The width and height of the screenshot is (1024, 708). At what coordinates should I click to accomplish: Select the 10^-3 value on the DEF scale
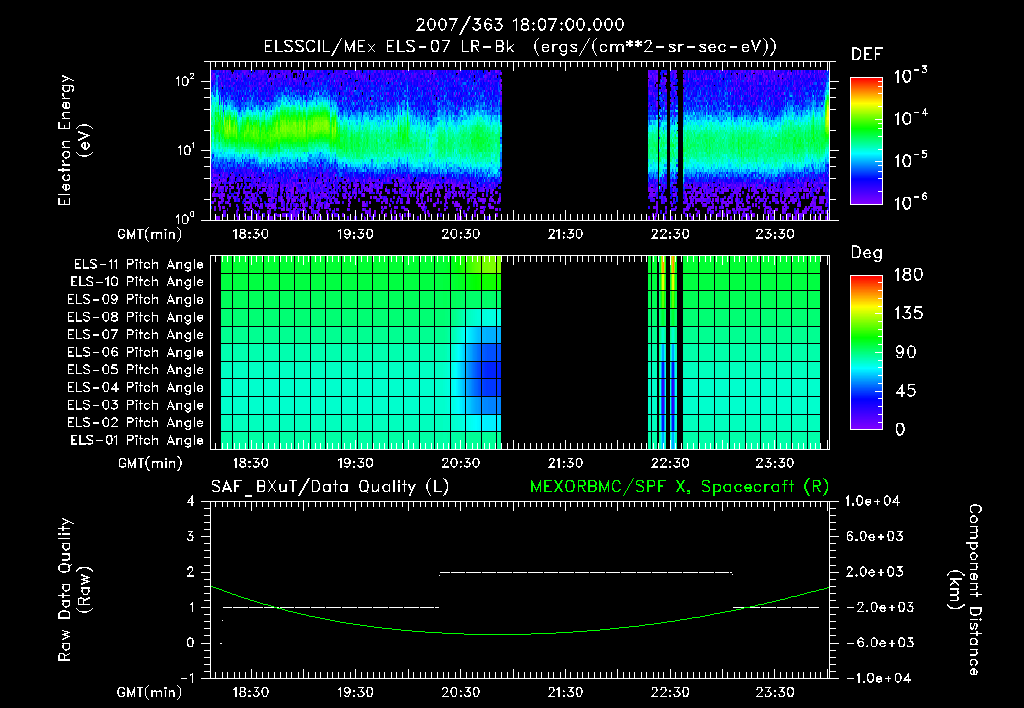(x=911, y=76)
